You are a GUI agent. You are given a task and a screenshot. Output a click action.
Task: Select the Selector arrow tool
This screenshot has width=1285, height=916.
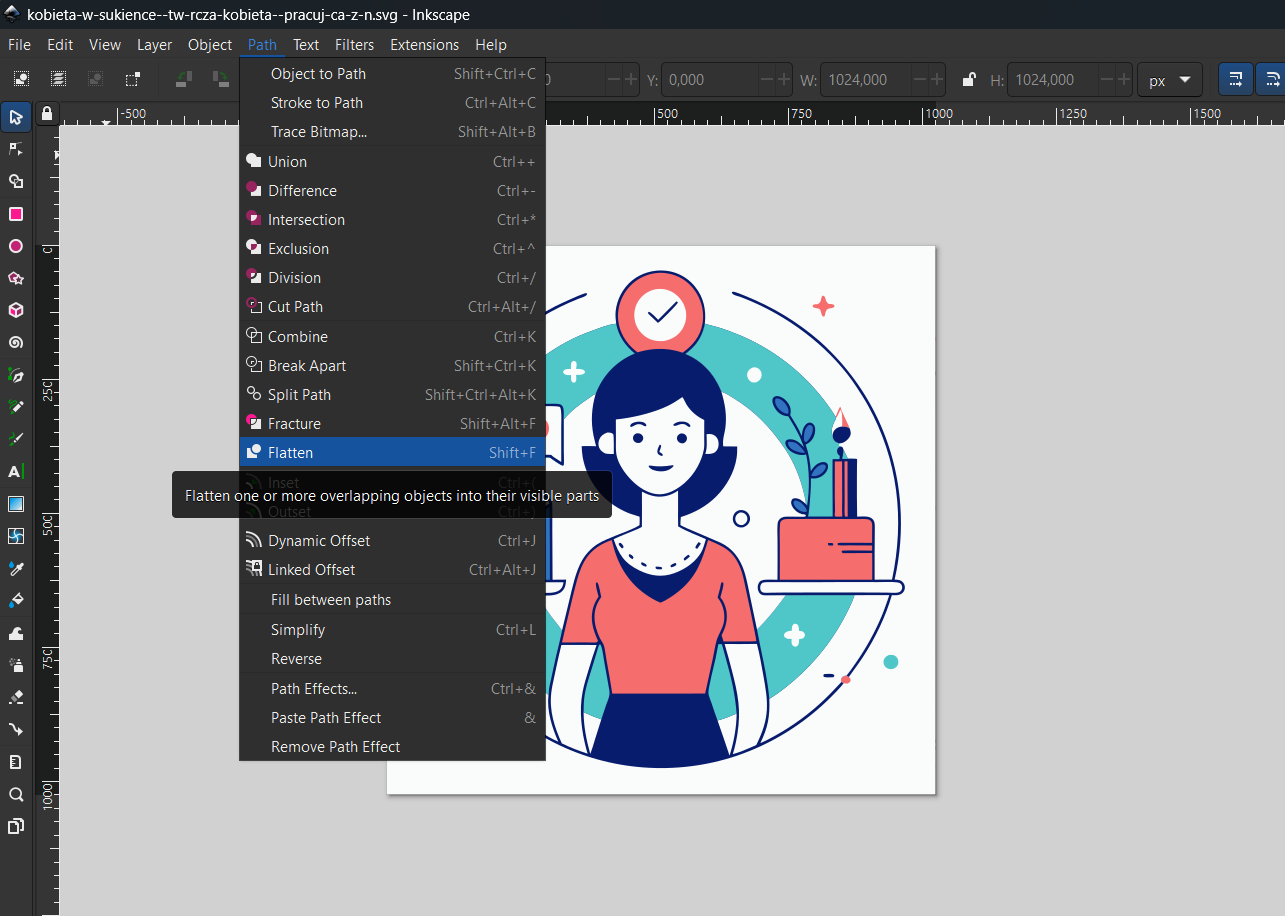click(16, 117)
